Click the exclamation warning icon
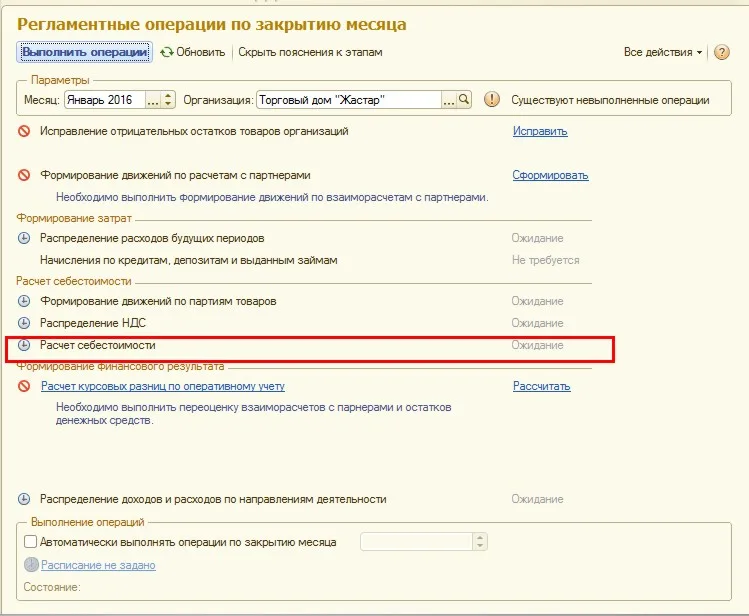749x616 pixels. 492,100
